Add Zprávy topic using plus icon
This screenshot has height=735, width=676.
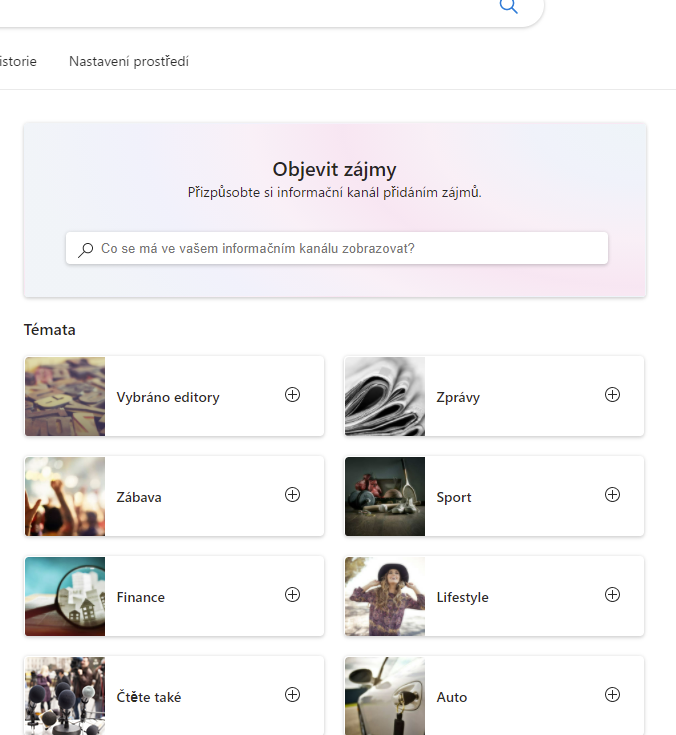(612, 395)
